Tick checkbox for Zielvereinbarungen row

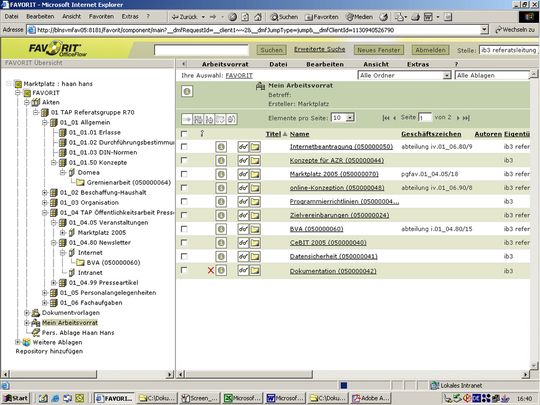pyautogui.click(x=184, y=215)
